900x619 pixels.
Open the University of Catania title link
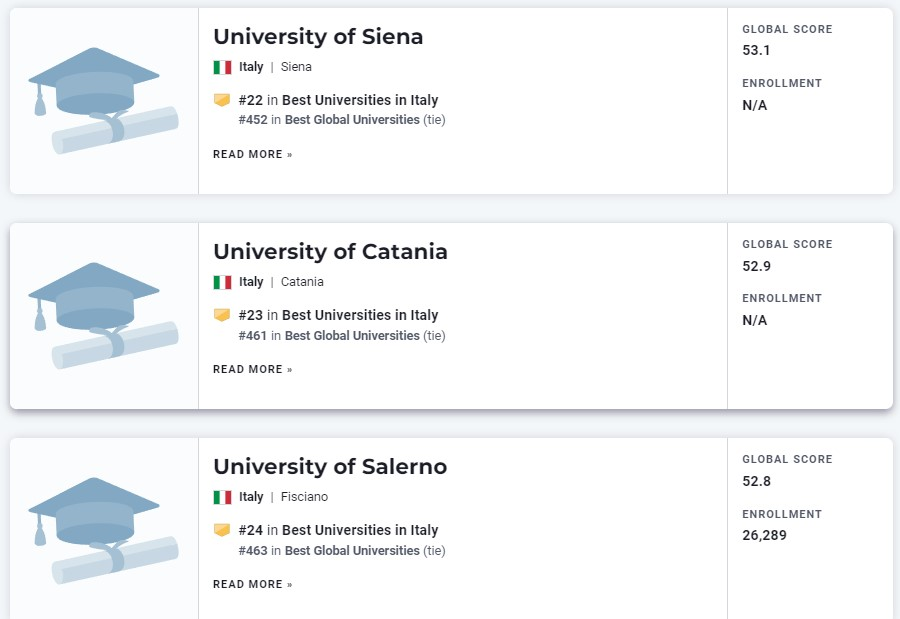330,252
